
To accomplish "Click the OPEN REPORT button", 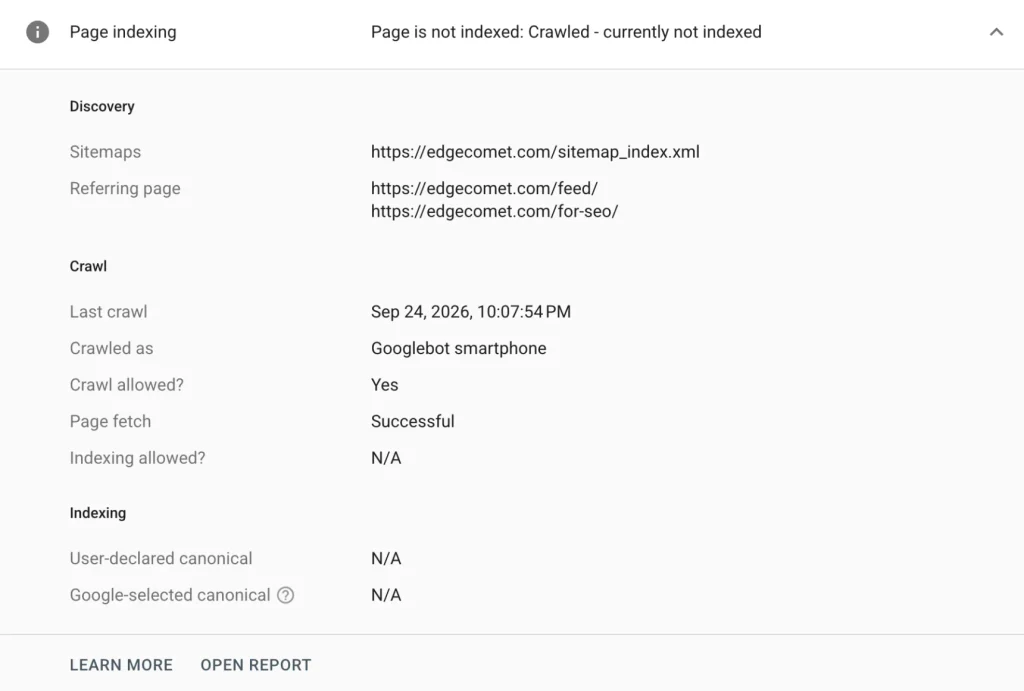I will coord(256,665).
